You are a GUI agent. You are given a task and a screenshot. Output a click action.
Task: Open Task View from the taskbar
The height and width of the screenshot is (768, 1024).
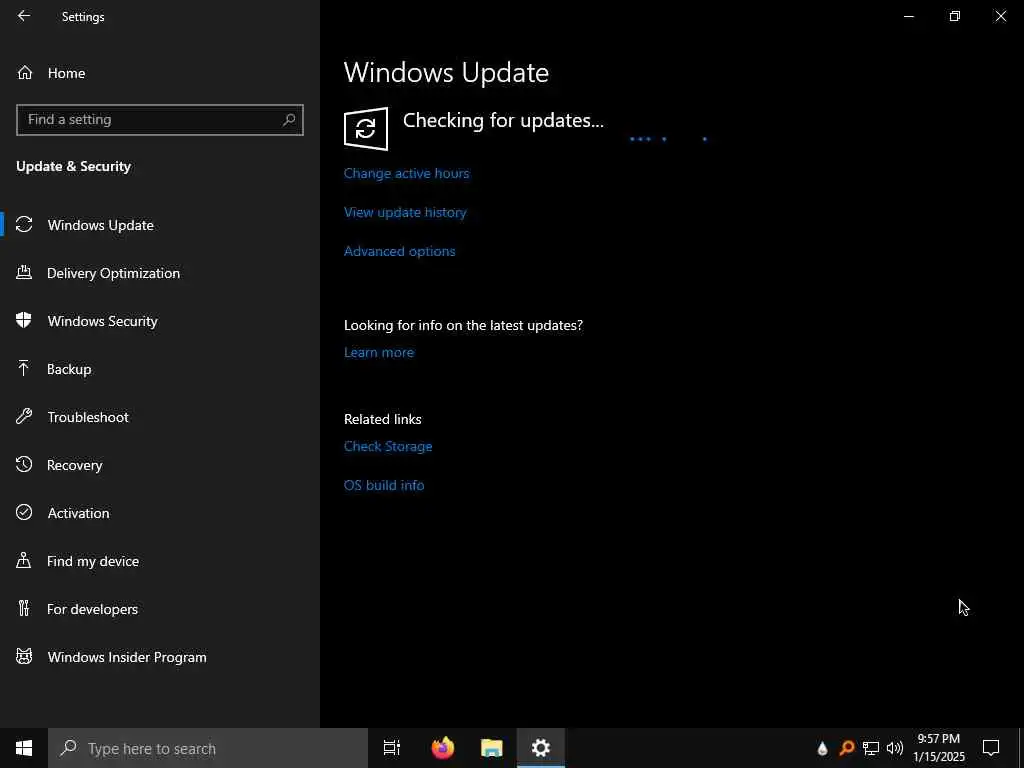tap(392, 748)
